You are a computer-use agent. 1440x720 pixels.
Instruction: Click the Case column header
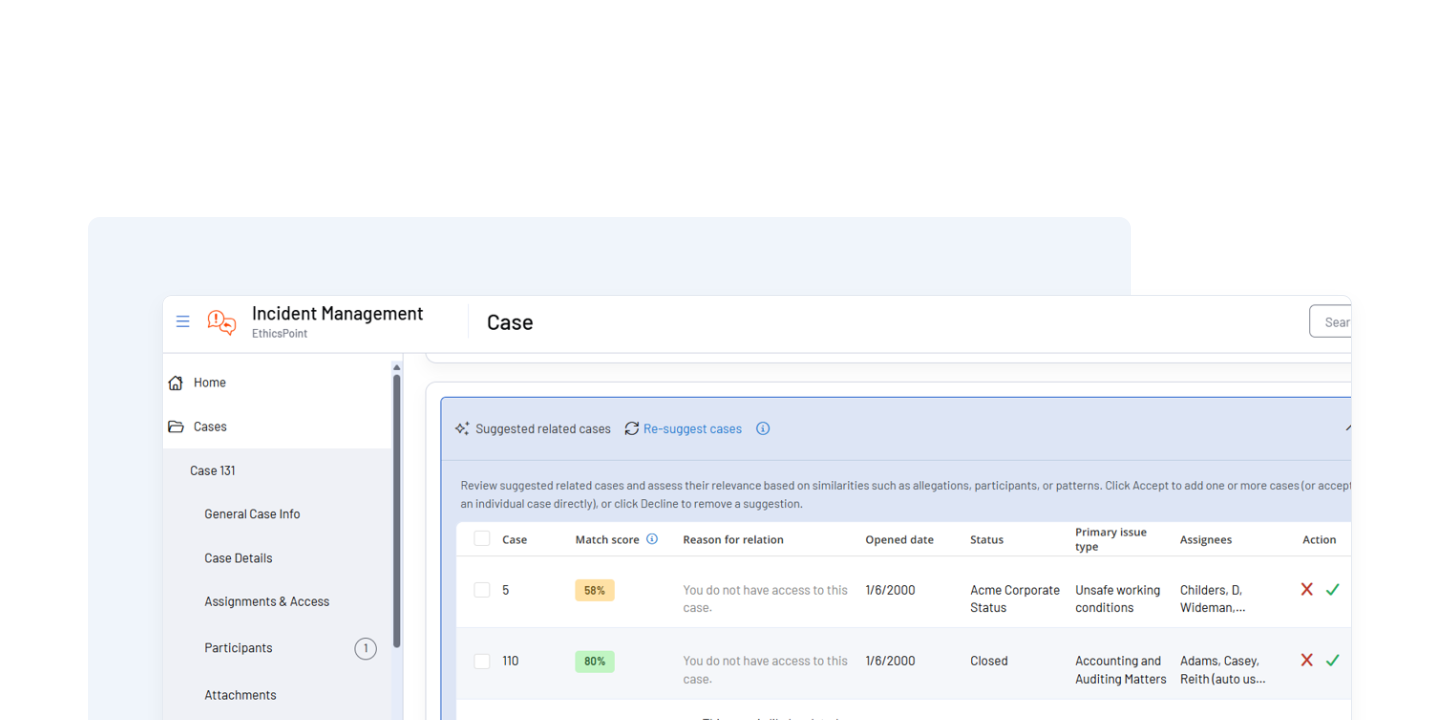(x=514, y=540)
